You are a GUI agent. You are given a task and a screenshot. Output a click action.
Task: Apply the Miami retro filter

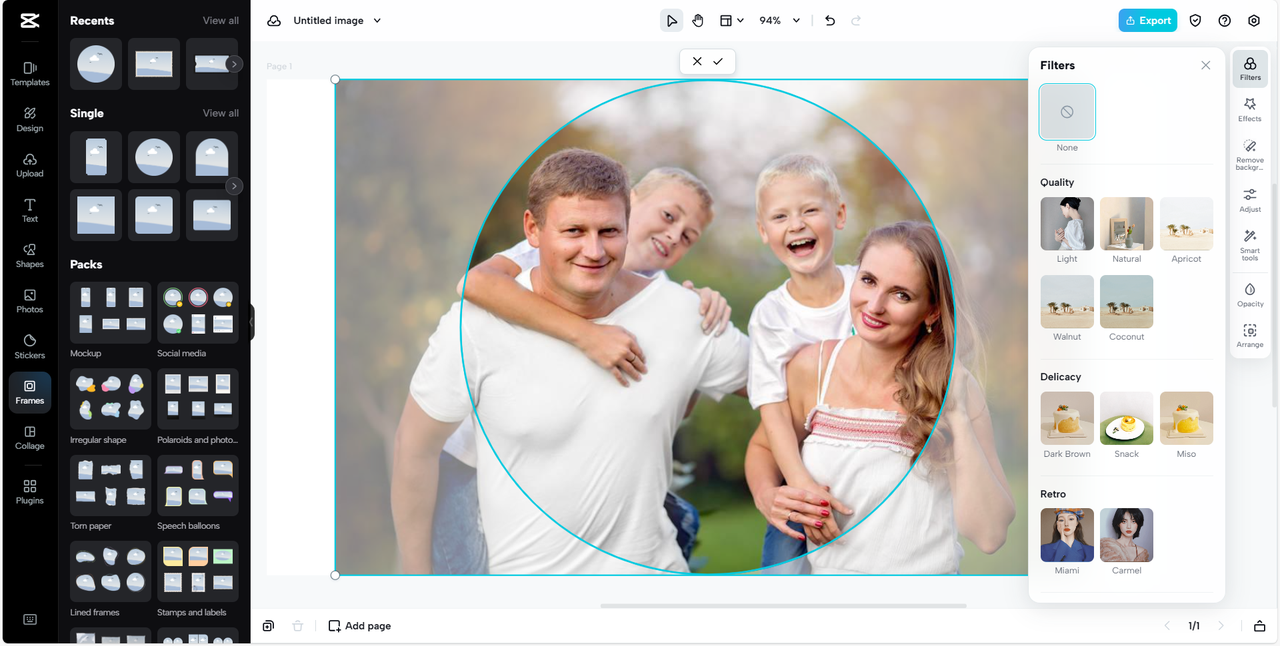pyautogui.click(x=1067, y=535)
